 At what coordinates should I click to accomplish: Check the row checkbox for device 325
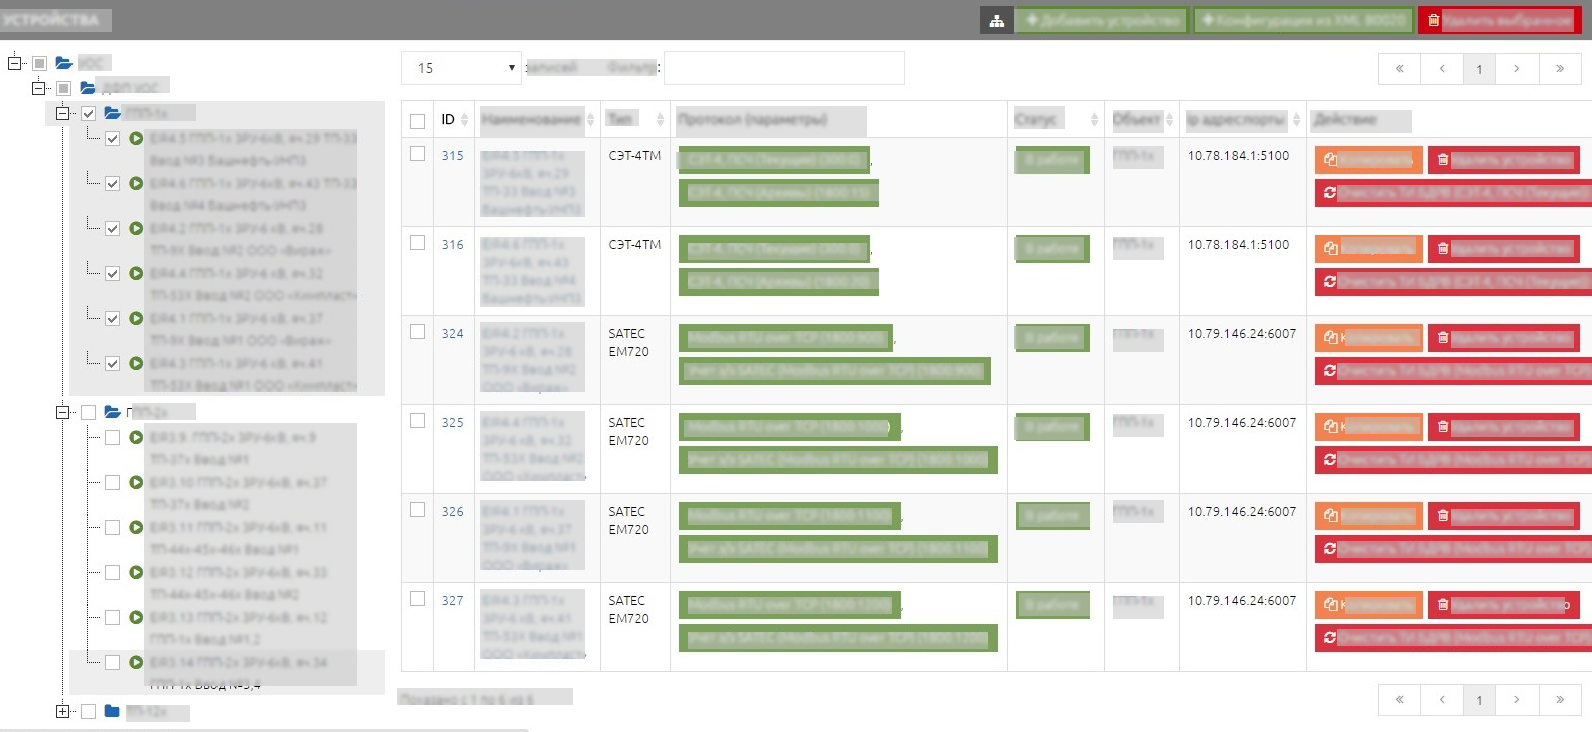(418, 421)
